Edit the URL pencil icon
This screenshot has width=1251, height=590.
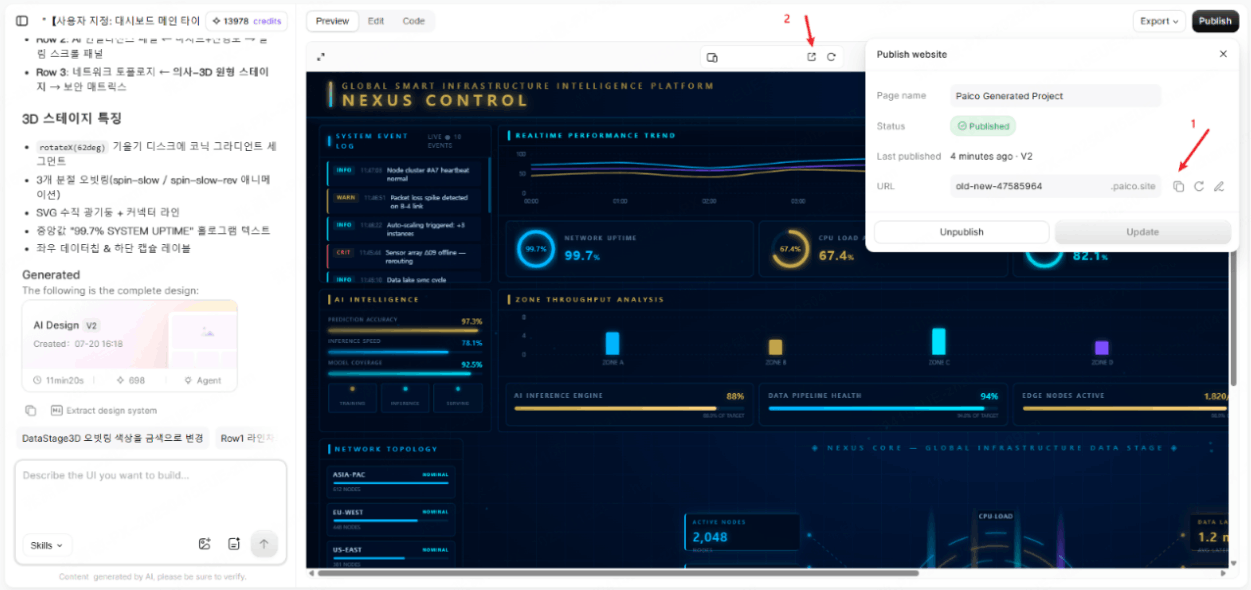coord(1219,186)
